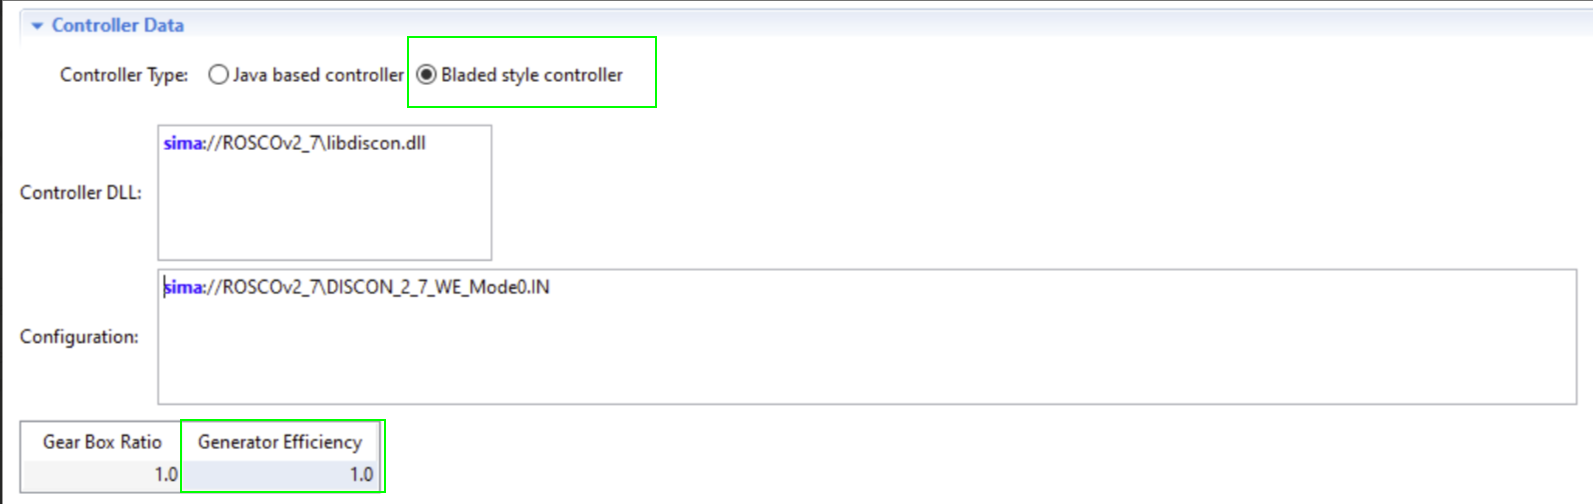
Task: Click the 'Java based controller' label text
Action: (x=318, y=75)
